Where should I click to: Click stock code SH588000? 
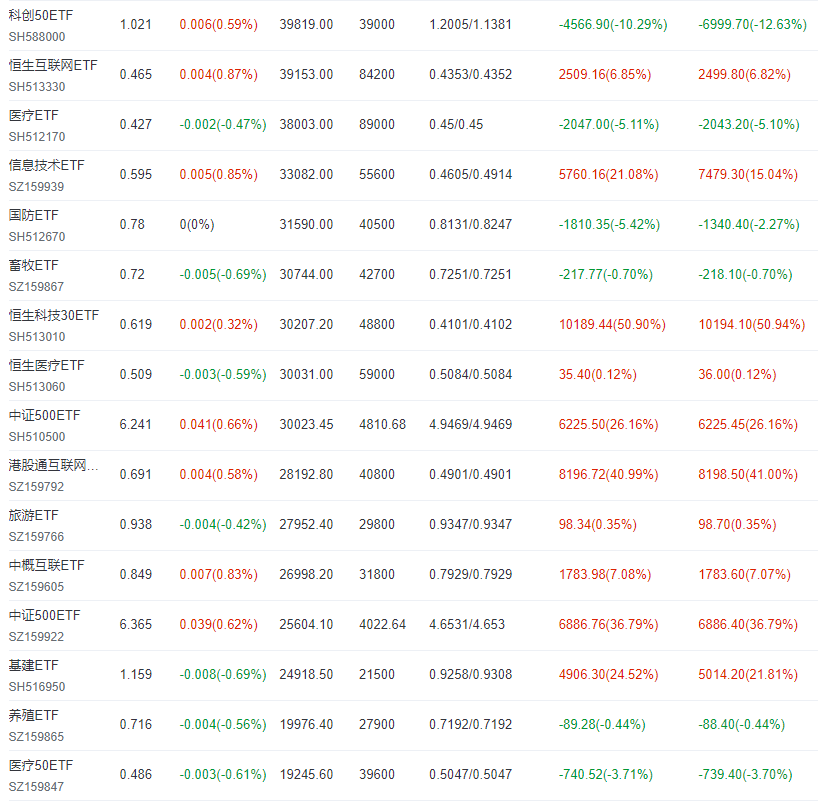pyautogui.click(x=37, y=37)
